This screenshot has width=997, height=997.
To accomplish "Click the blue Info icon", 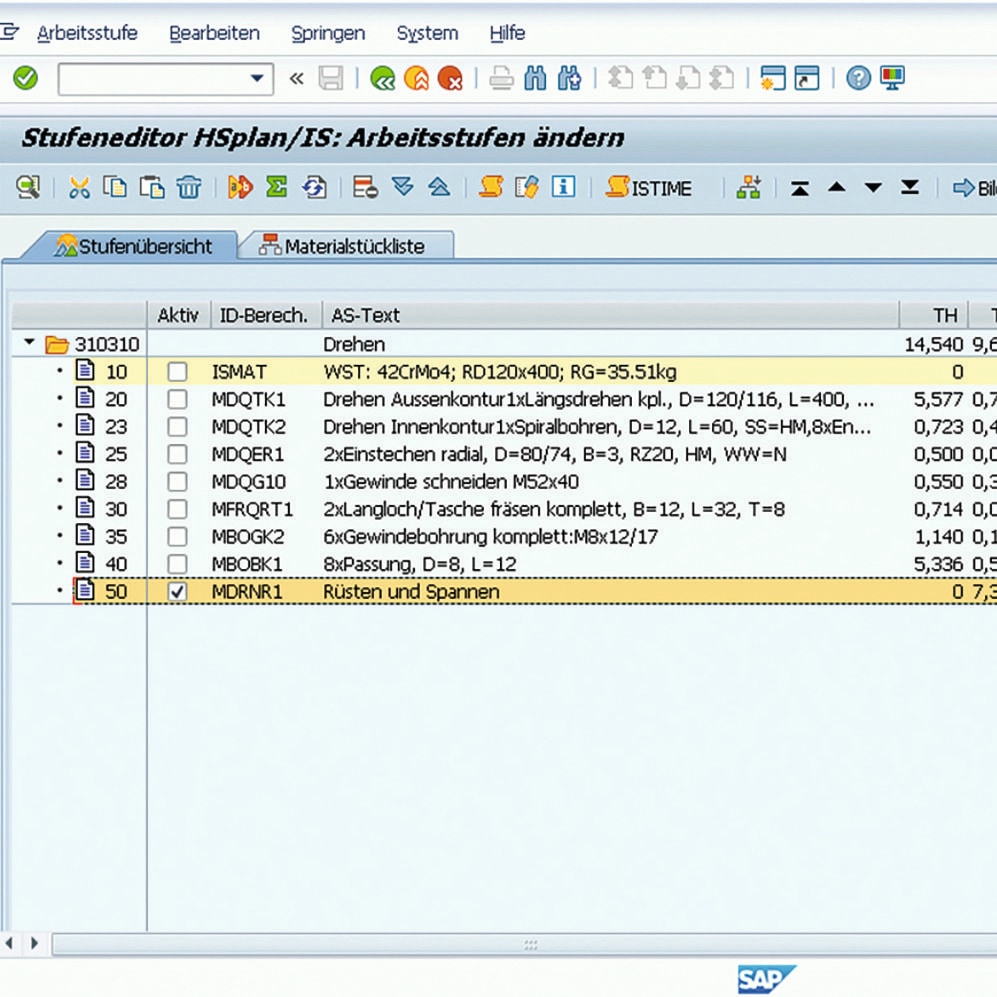I will [563, 187].
